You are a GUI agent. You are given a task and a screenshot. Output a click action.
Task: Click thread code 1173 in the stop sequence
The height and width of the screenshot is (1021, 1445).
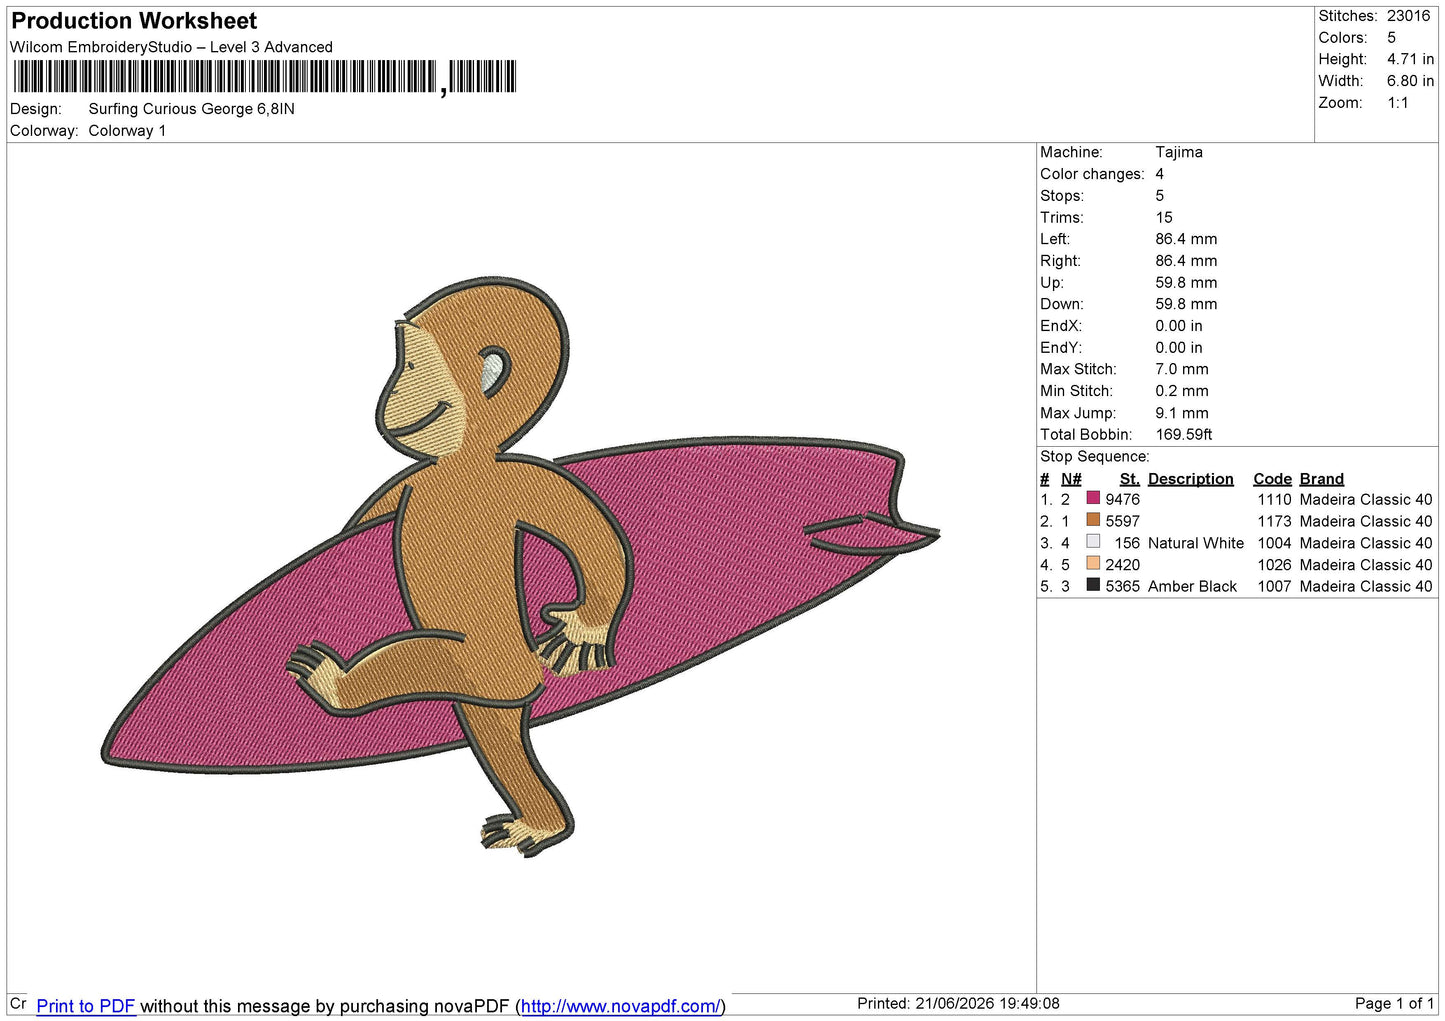(x=1274, y=521)
